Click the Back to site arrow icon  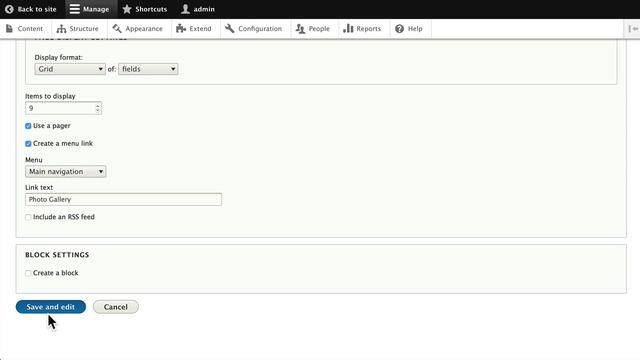pyautogui.click(x=9, y=9)
